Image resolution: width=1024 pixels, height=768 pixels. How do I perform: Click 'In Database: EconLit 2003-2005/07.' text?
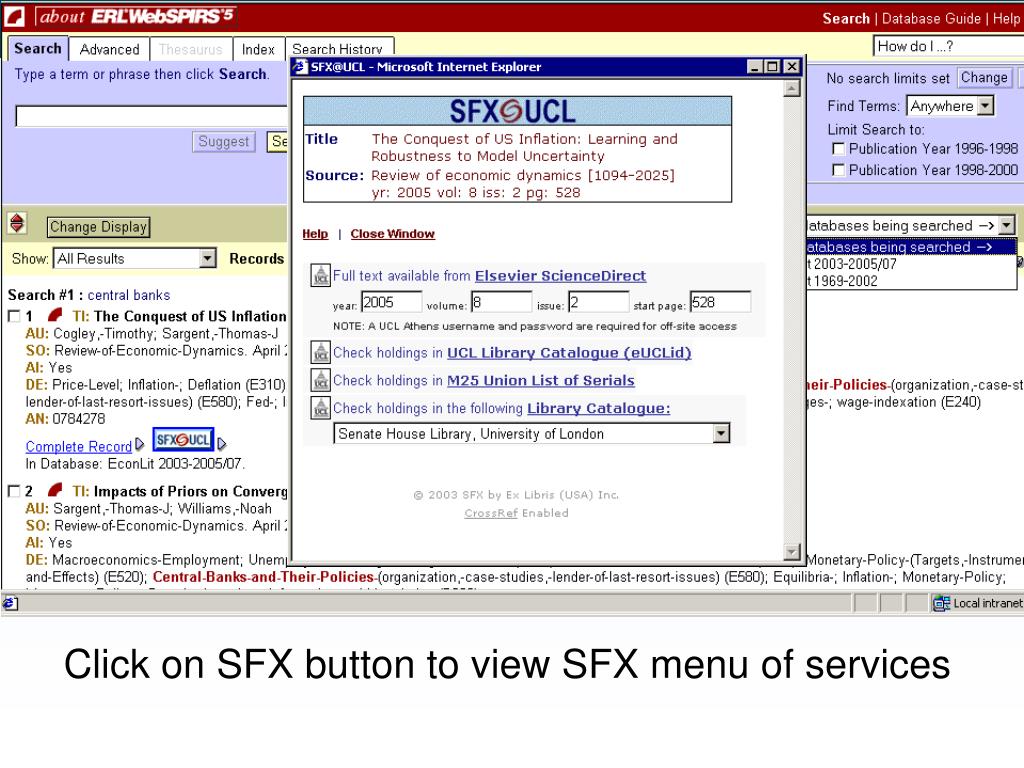tap(135, 464)
